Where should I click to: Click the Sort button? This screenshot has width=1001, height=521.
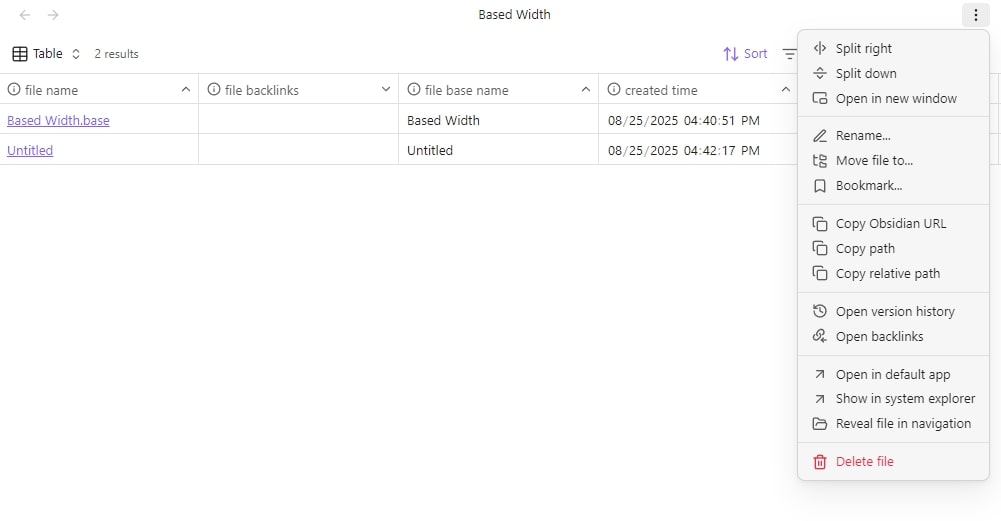pyautogui.click(x=745, y=54)
